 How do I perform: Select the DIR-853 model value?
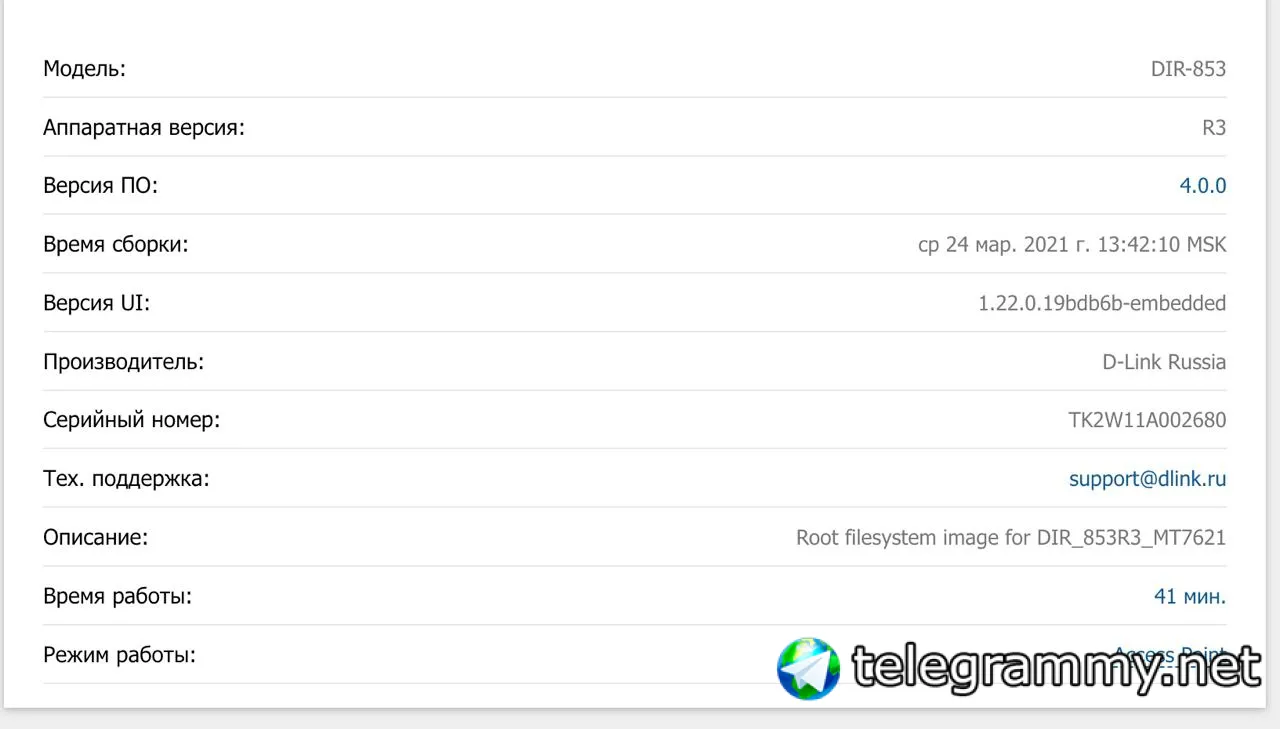click(1188, 69)
